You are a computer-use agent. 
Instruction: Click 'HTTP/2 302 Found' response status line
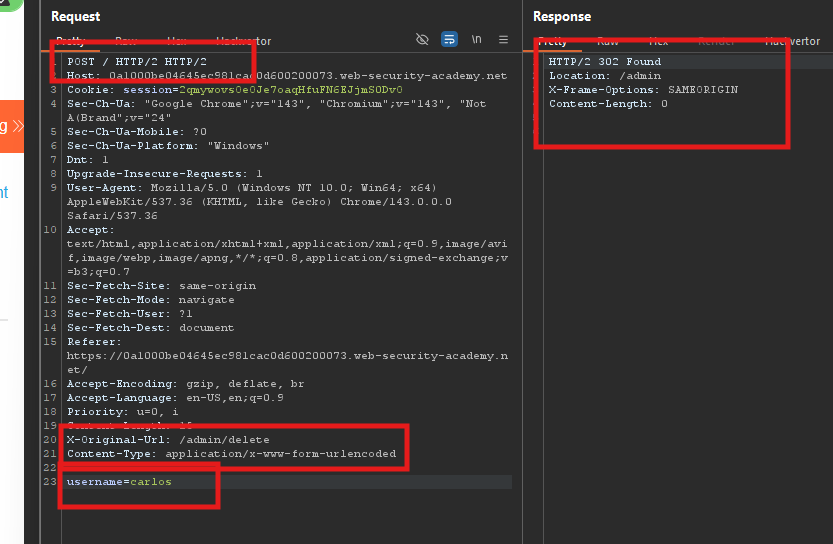pos(605,62)
